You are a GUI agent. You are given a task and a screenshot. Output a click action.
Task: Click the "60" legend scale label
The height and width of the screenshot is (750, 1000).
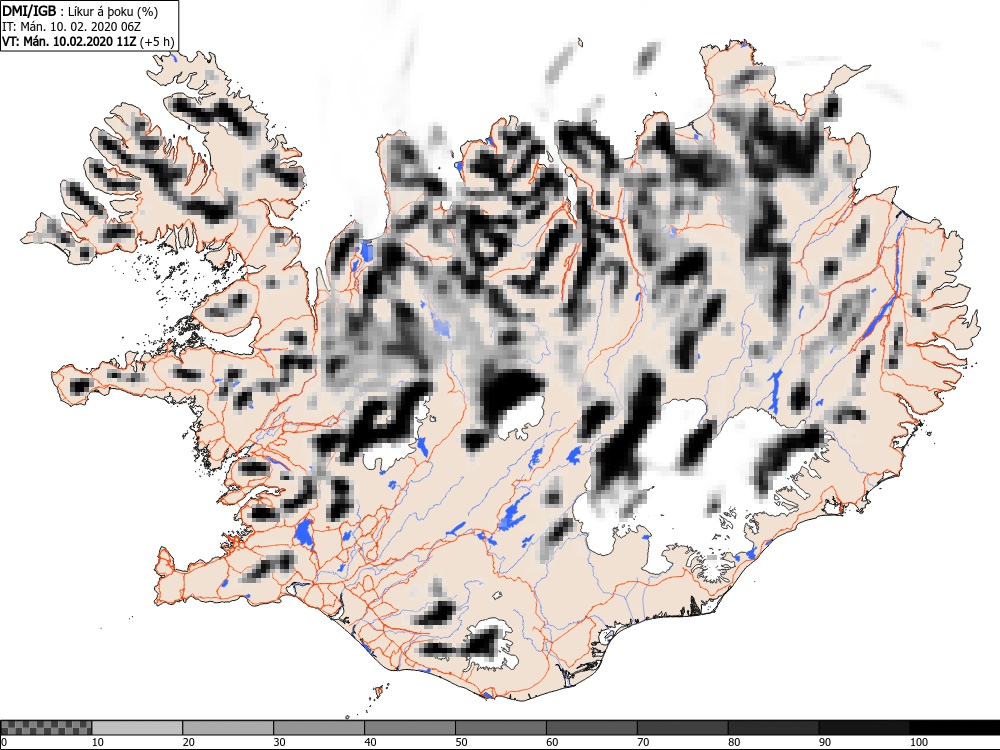[x=552, y=742]
